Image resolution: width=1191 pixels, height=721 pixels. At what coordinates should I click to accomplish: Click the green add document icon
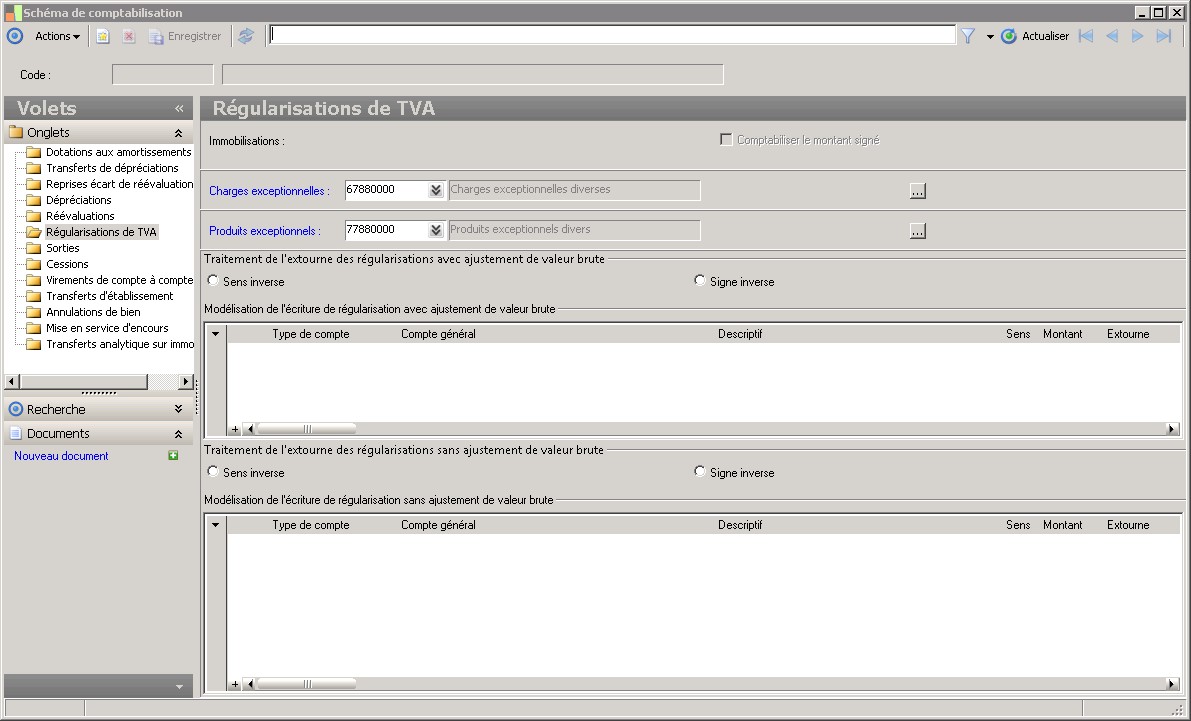[x=173, y=455]
